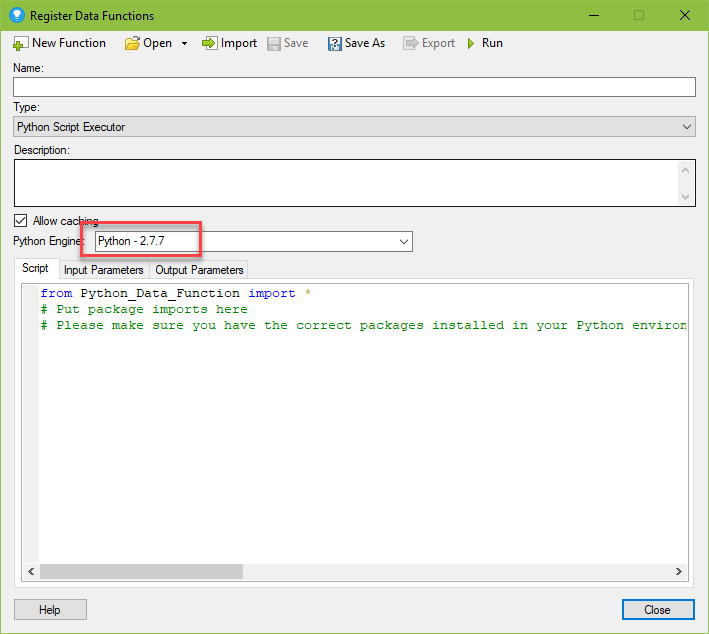
Task: Click the Help button
Action: tap(50, 610)
